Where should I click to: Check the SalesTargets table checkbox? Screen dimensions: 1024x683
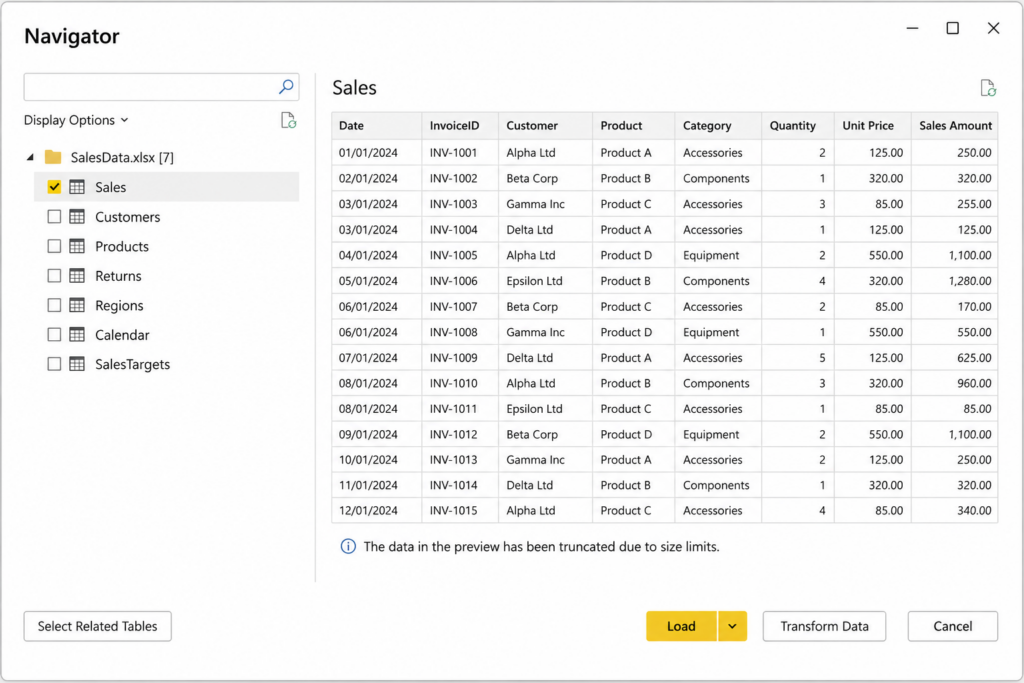click(x=54, y=364)
